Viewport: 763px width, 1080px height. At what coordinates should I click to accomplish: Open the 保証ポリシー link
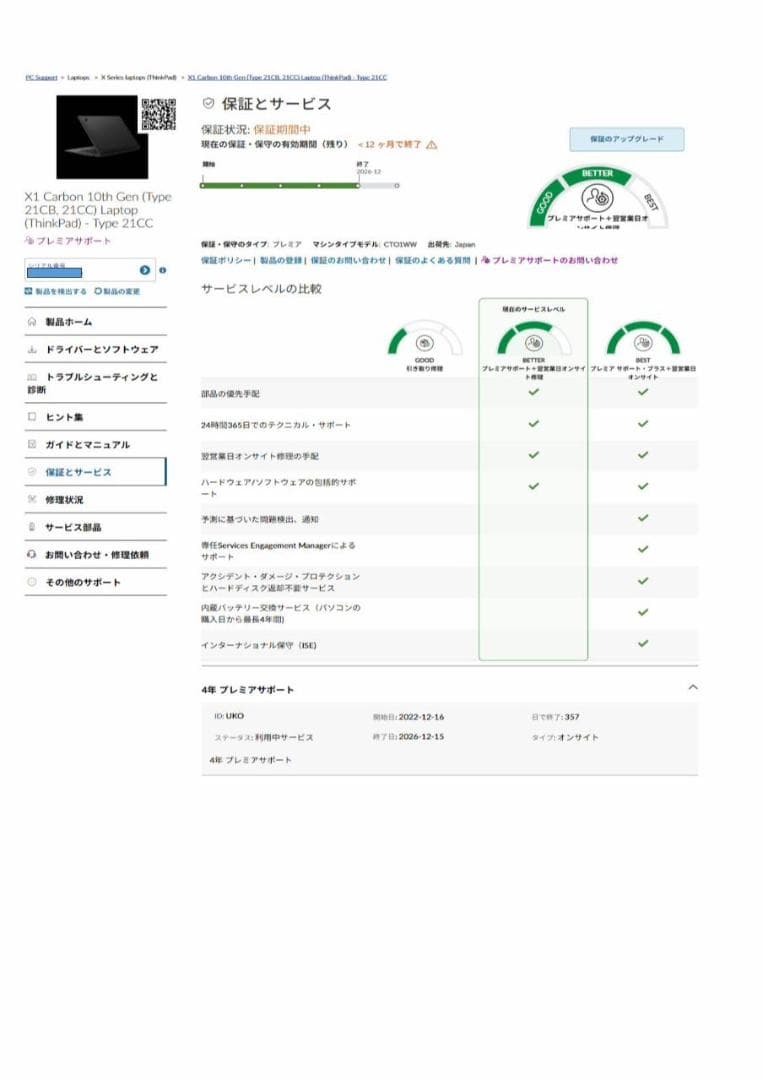226,260
